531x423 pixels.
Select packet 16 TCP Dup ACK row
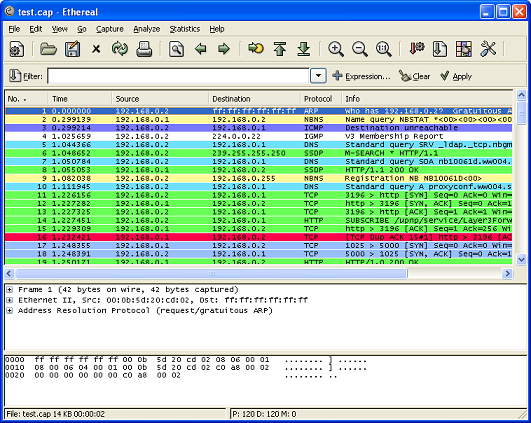259,237
